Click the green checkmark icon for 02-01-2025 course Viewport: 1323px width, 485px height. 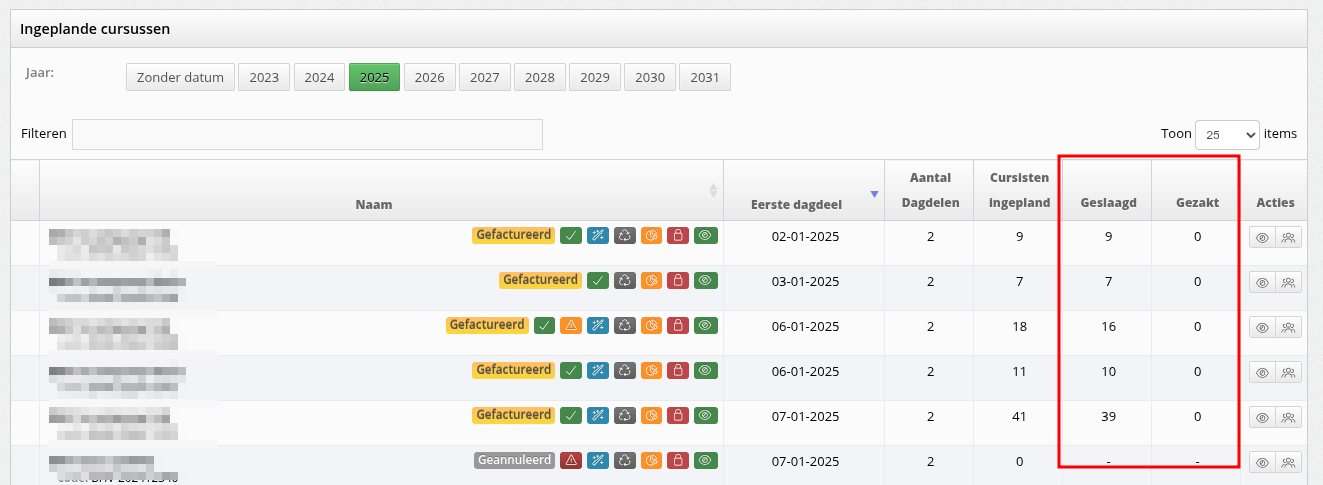[571, 236]
